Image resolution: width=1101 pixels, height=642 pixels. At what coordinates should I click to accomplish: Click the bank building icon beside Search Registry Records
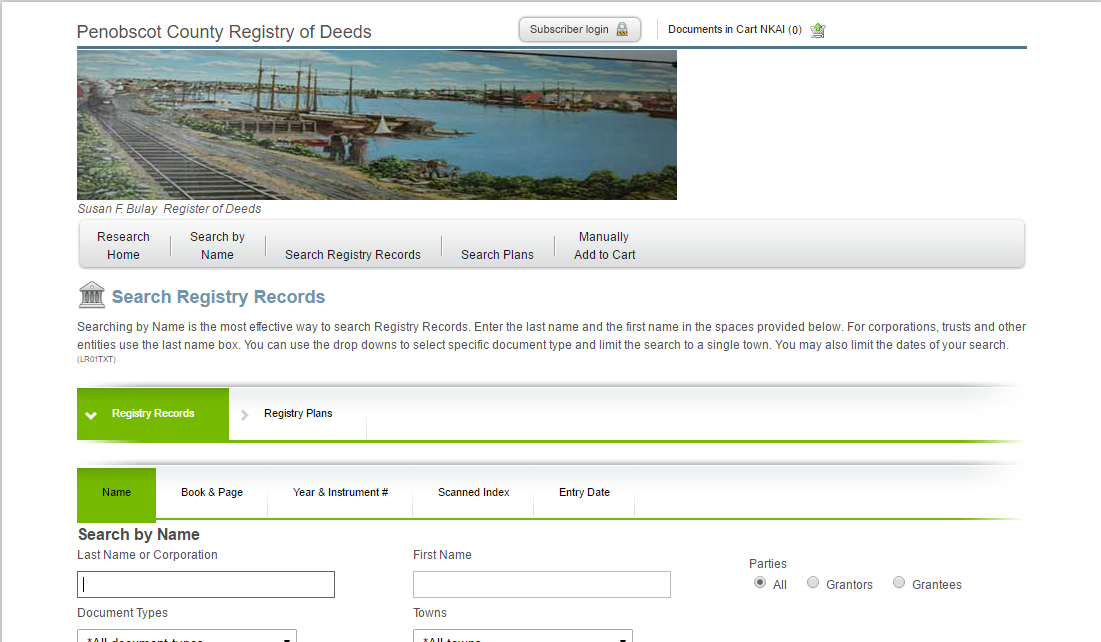pos(92,295)
